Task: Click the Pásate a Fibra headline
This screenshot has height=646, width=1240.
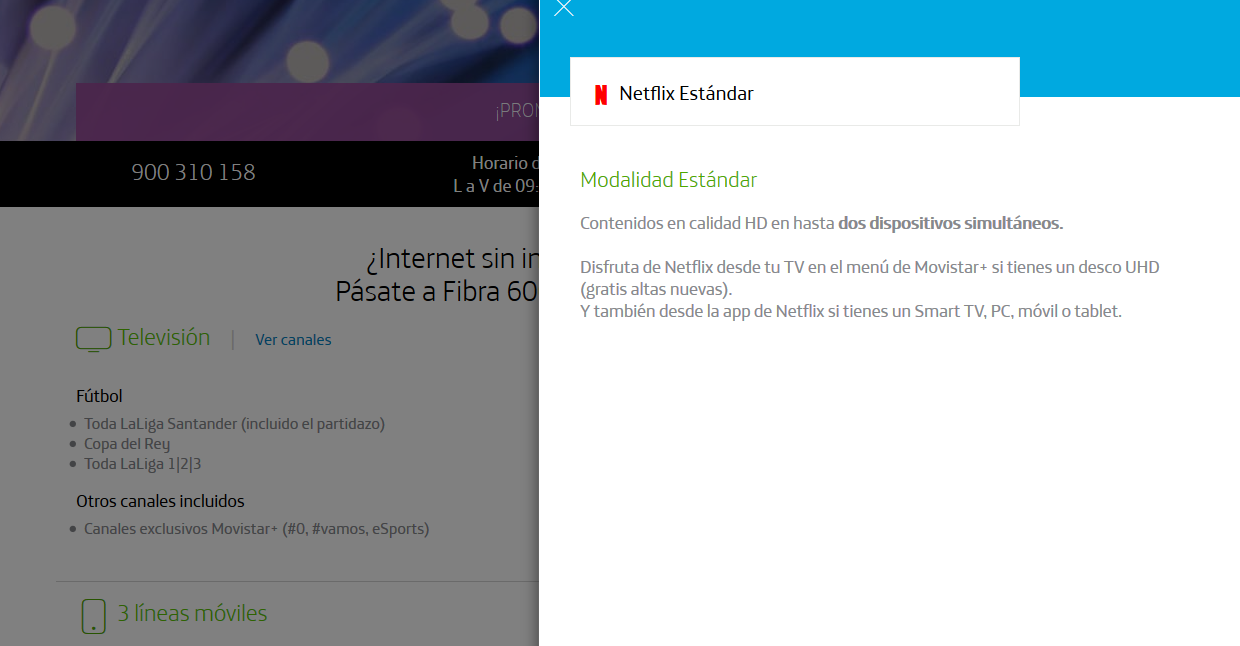Action: point(438,292)
